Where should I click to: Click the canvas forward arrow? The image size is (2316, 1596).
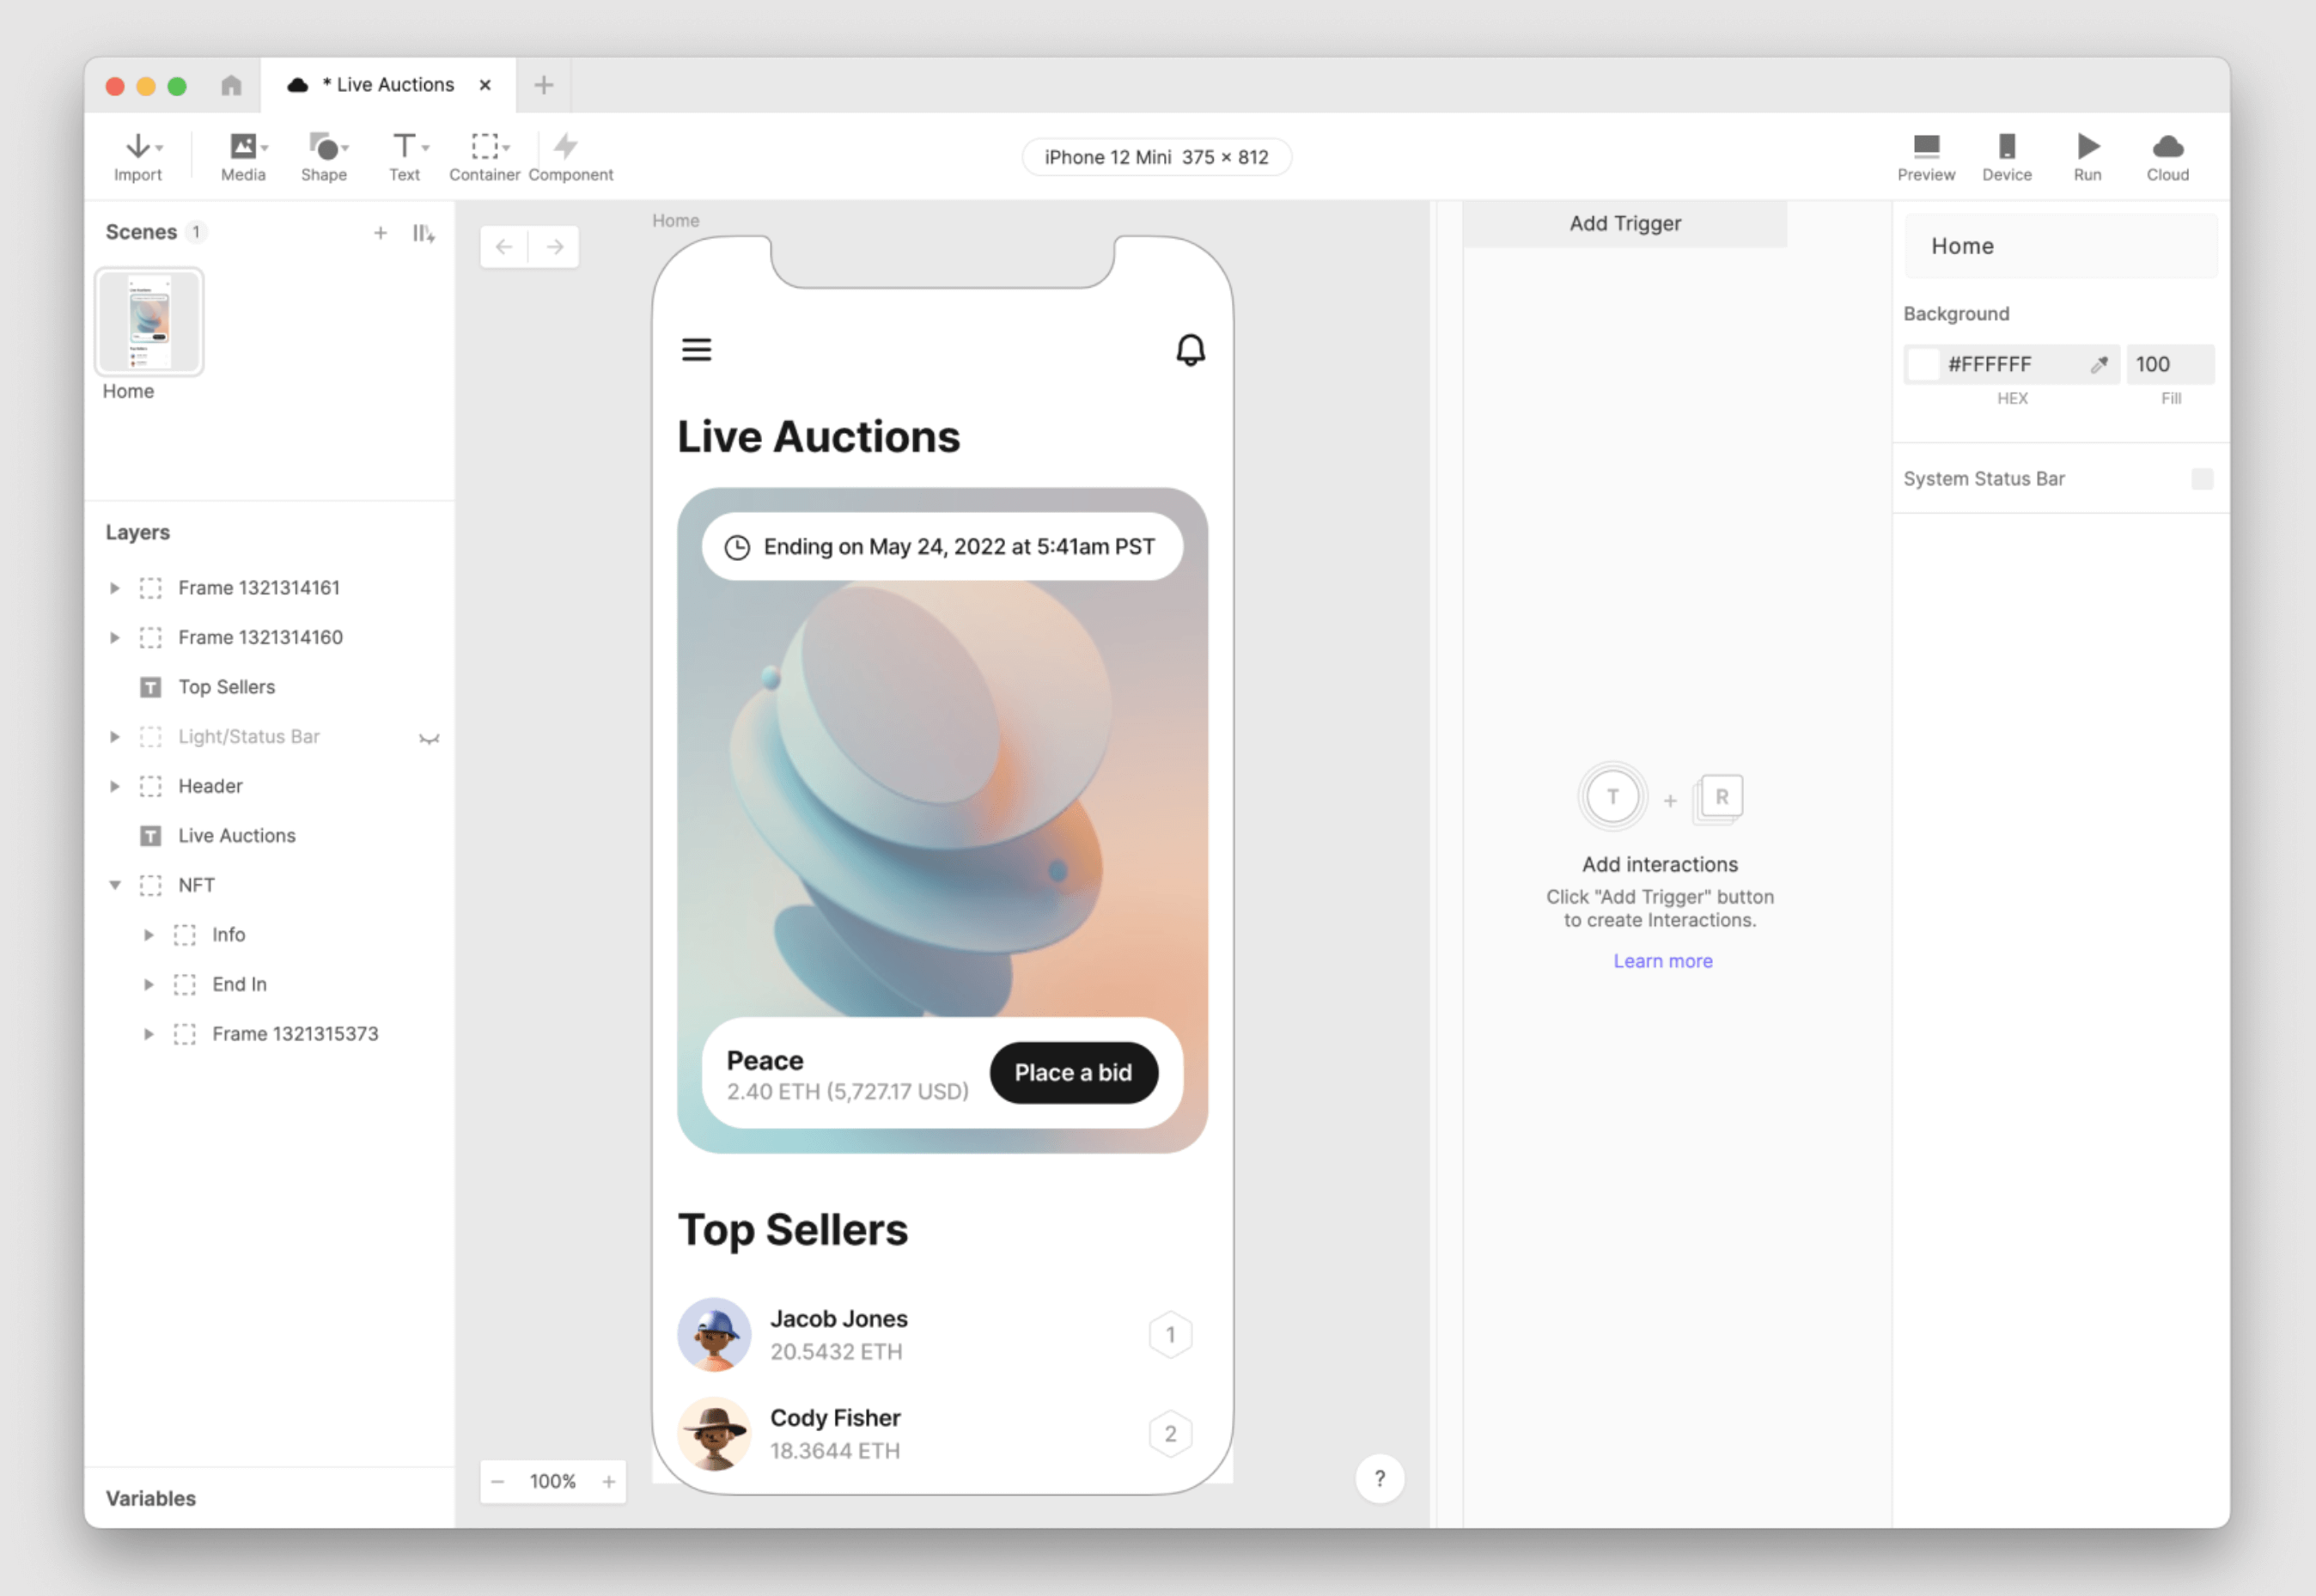pyautogui.click(x=555, y=247)
